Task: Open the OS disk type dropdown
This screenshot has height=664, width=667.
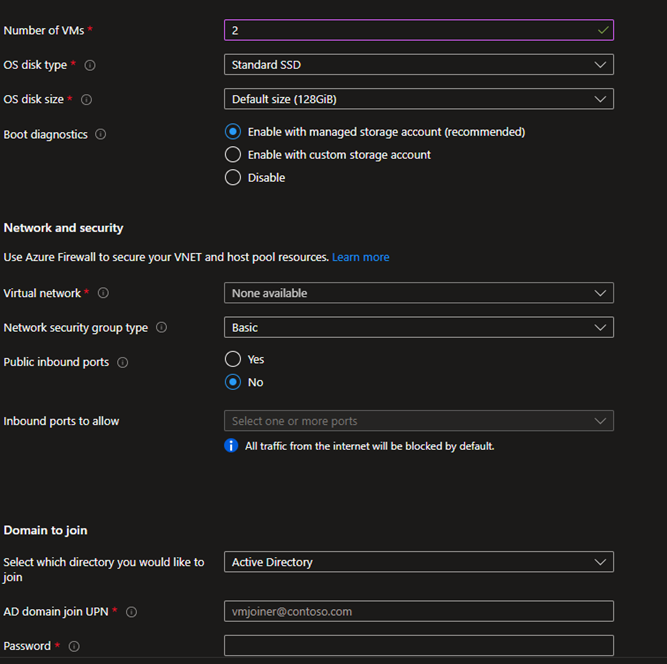Action: pyautogui.click(x=418, y=65)
